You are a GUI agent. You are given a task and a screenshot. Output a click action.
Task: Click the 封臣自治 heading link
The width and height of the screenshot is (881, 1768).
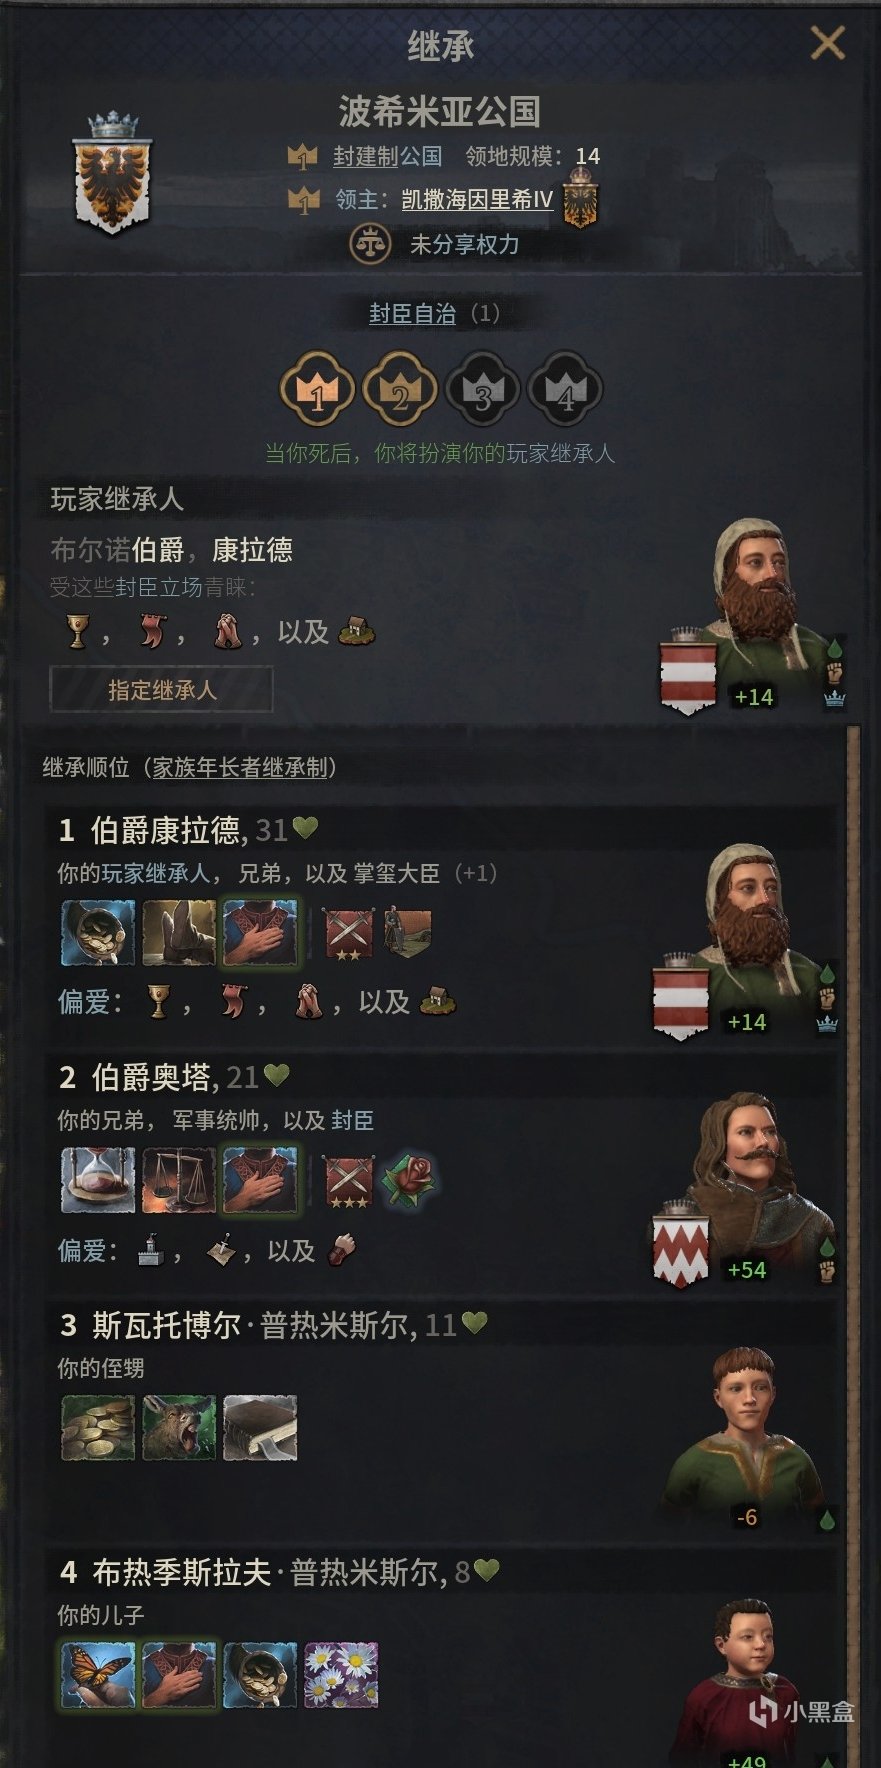412,314
